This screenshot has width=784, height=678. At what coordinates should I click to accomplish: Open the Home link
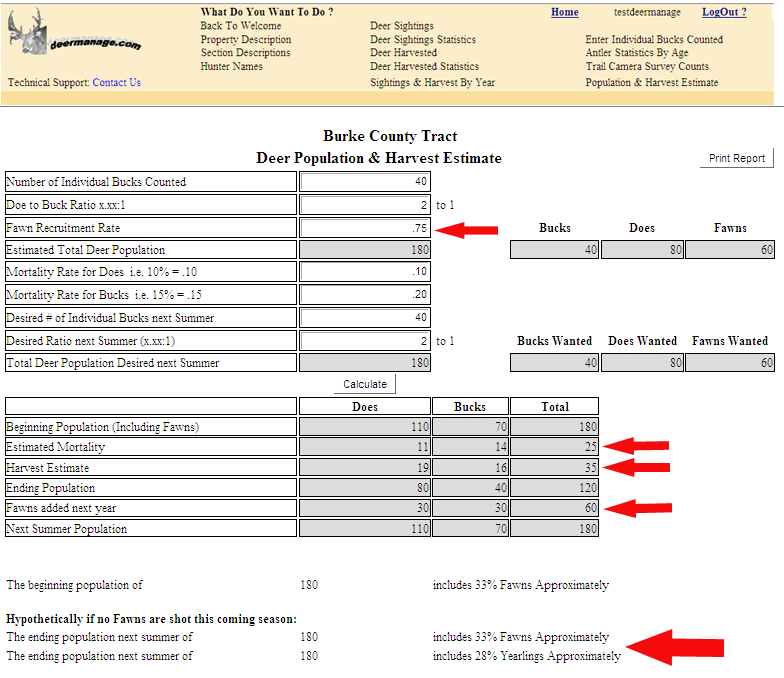coord(564,12)
